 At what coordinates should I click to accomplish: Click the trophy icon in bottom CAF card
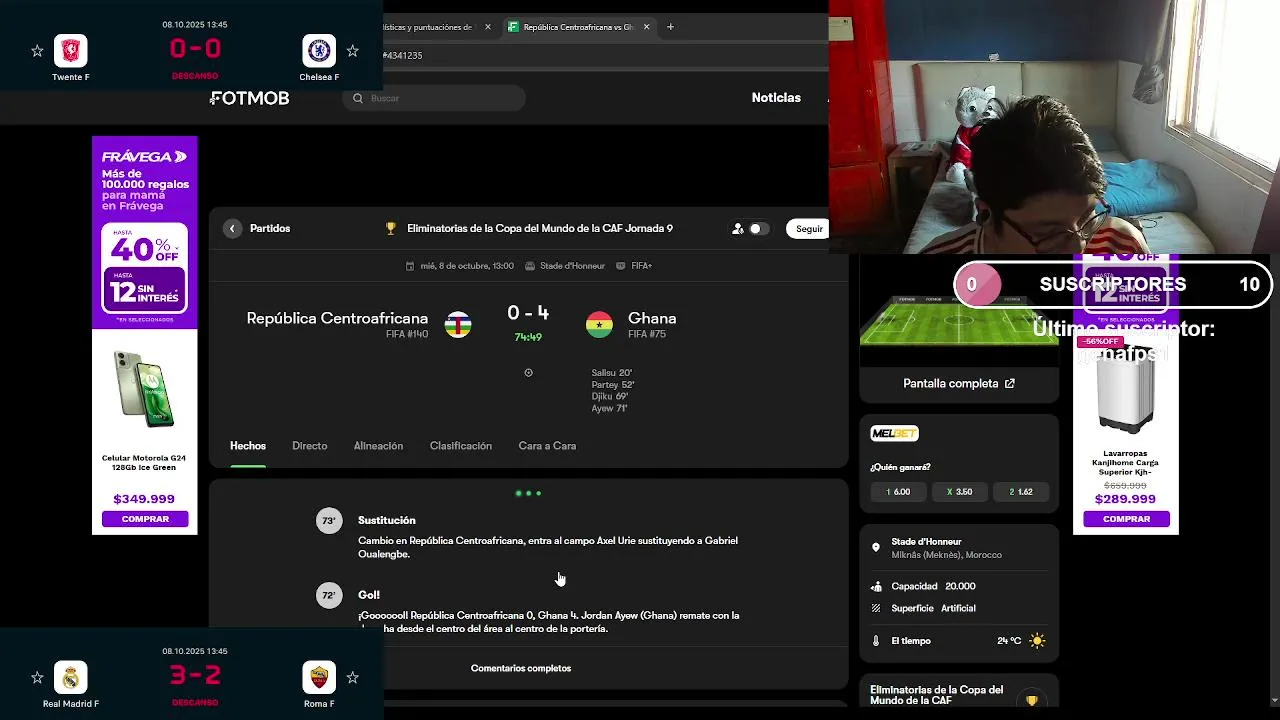pyautogui.click(x=1032, y=700)
